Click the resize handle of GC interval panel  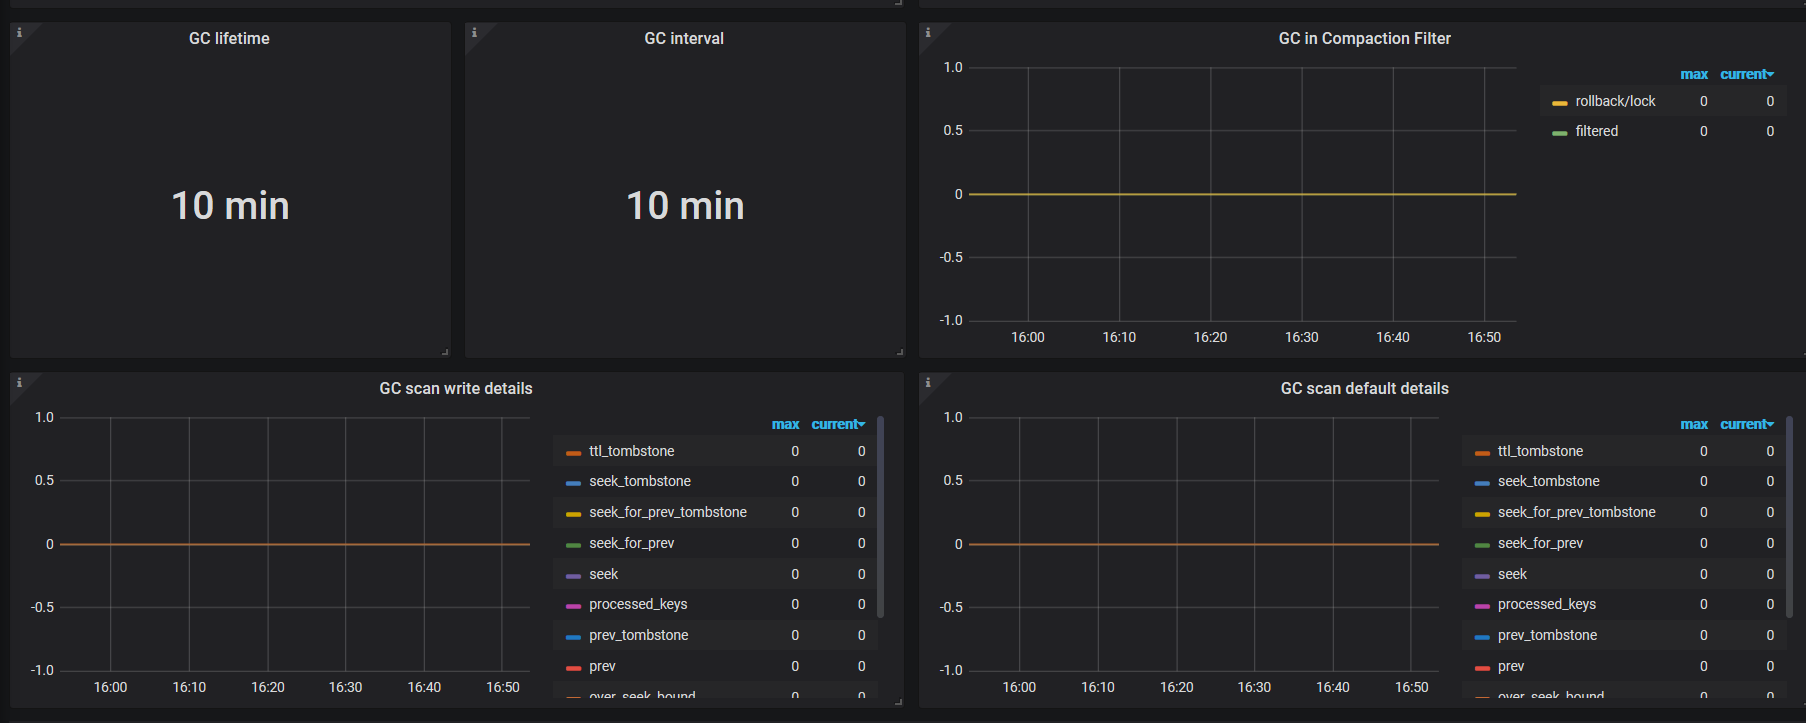(x=900, y=352)
